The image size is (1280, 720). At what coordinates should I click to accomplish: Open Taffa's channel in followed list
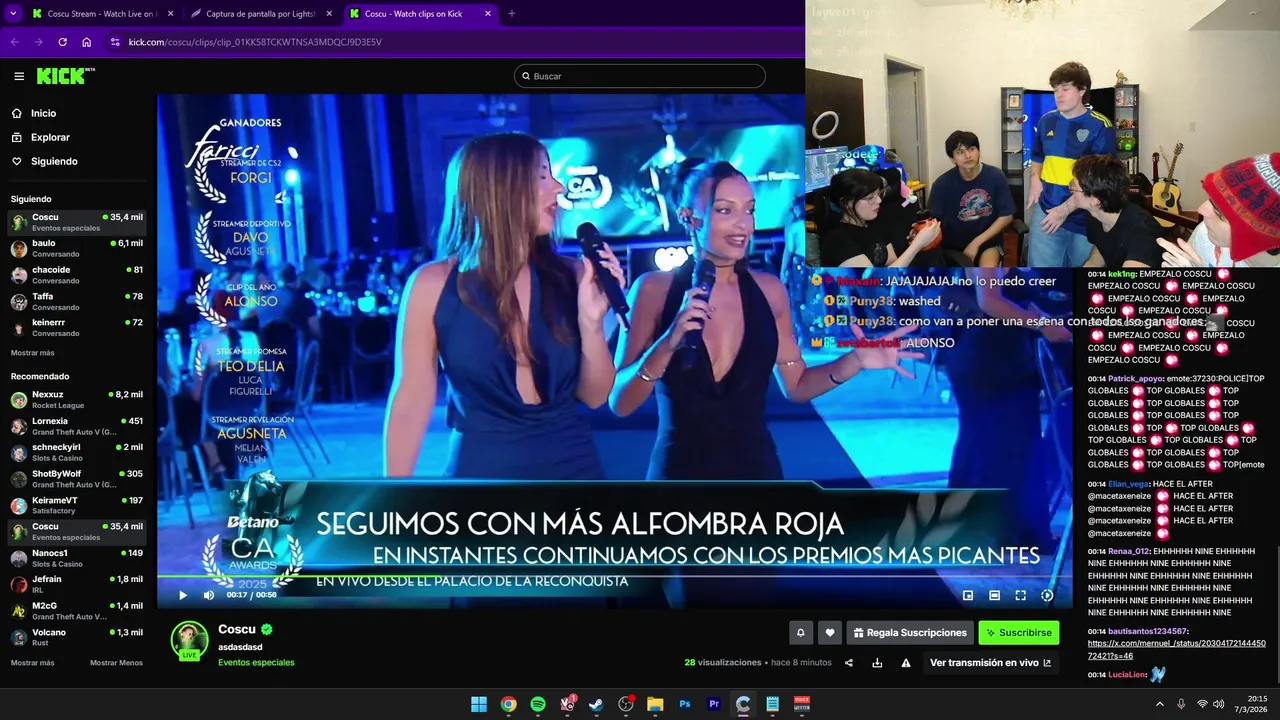point(77,301)
